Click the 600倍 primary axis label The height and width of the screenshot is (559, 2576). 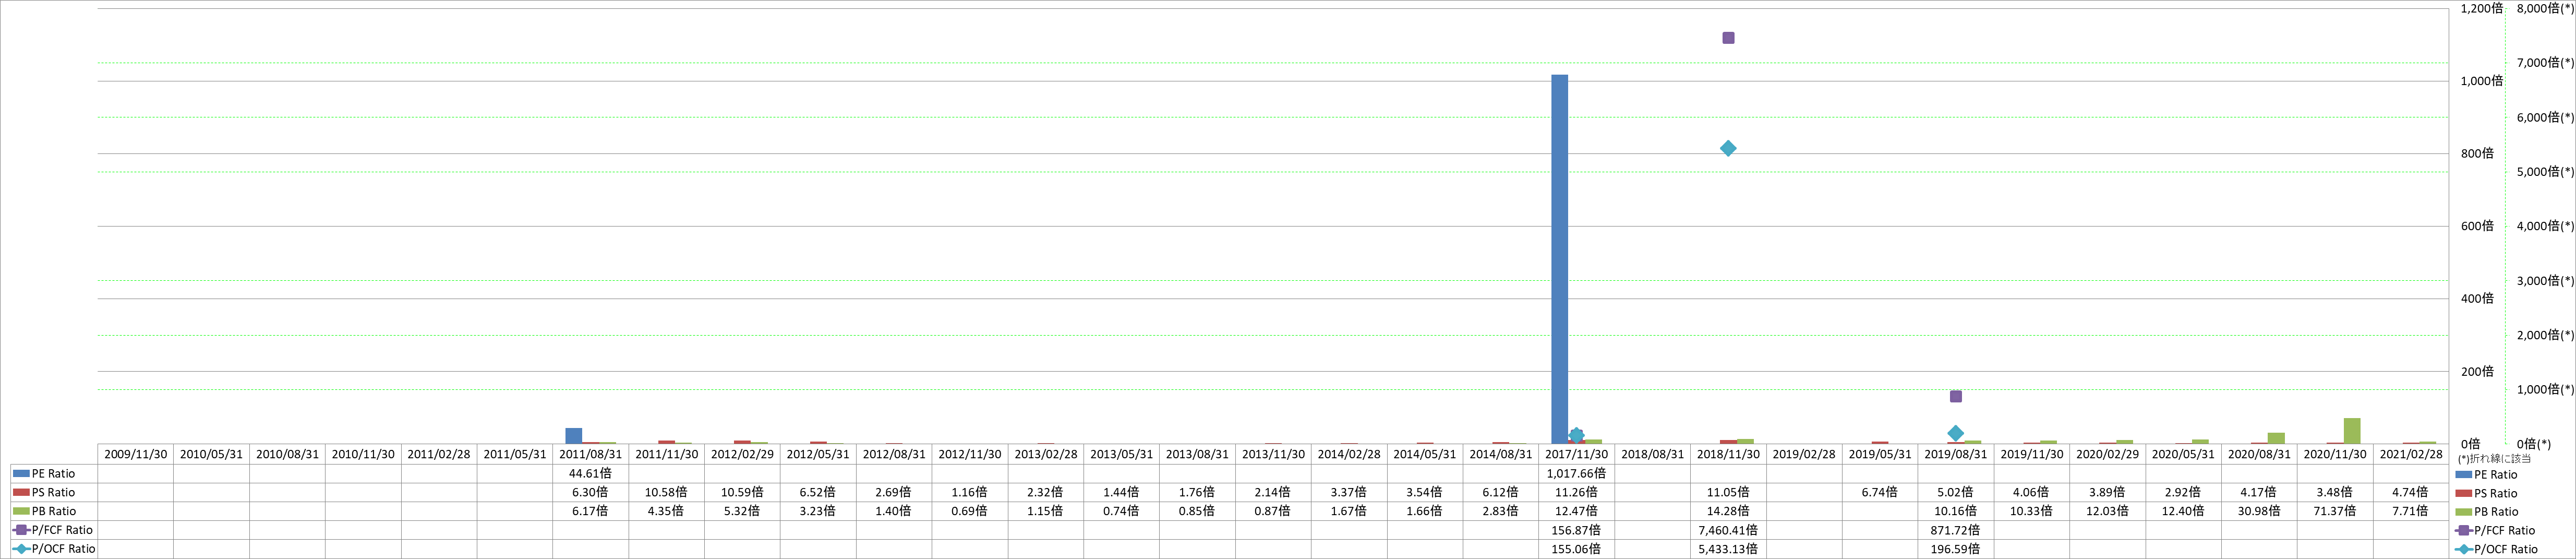point(2477,226)
